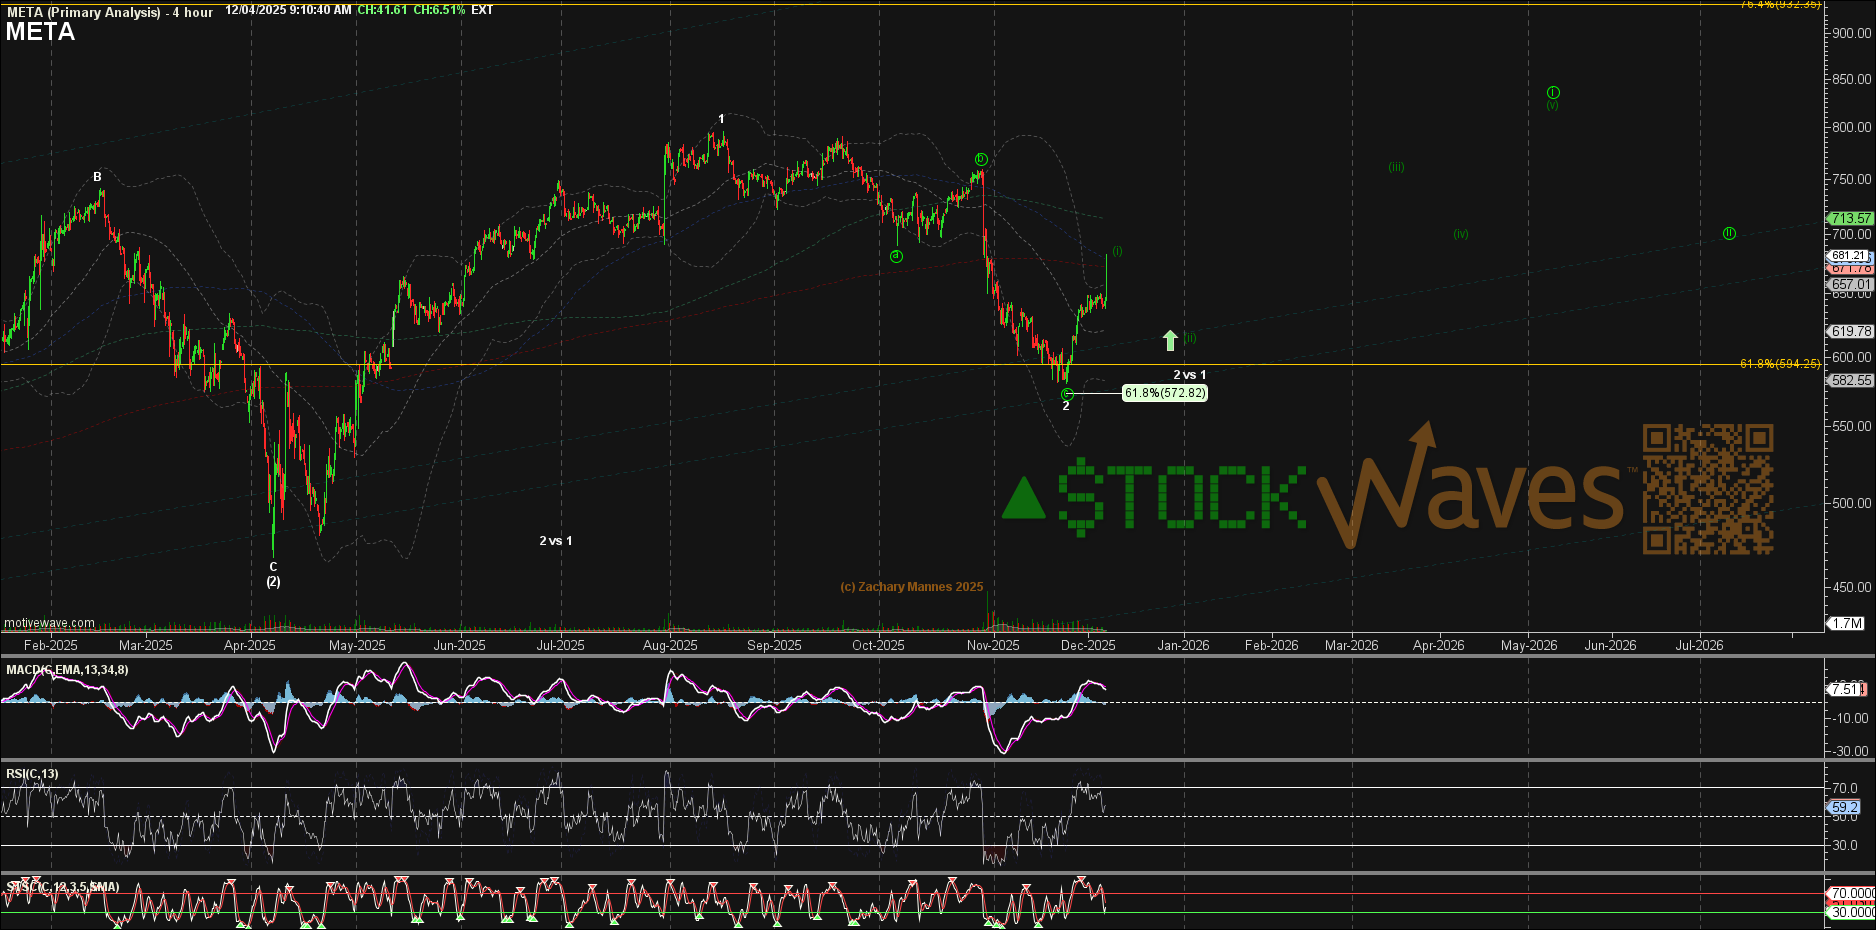Click circled wave marker at November high
1876x930 pixels.
coord(981,159)
